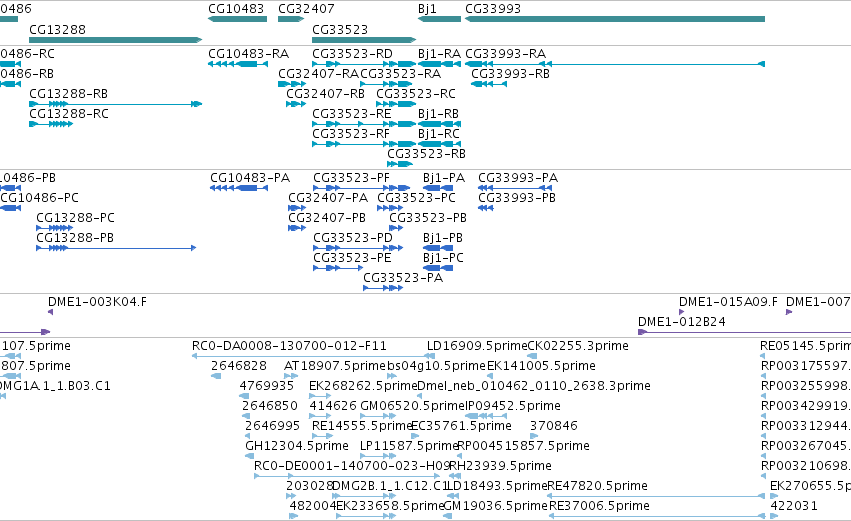This screenshot has height=521, width=851.
Task: Click transcript CG33523-RB label
Action: (427, 154)
